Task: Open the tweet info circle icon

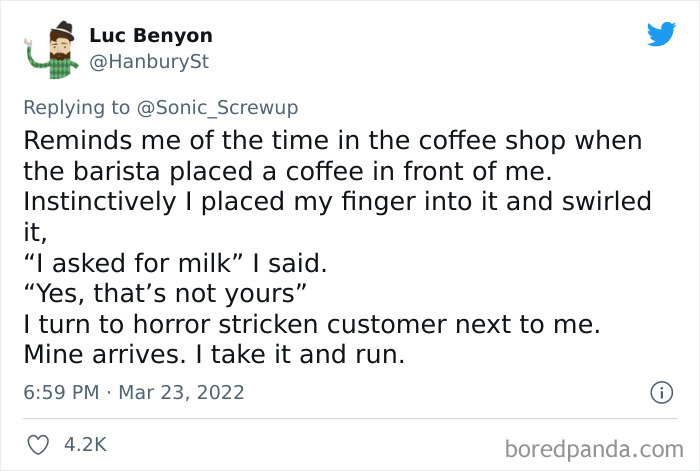Action: (660, 393)
